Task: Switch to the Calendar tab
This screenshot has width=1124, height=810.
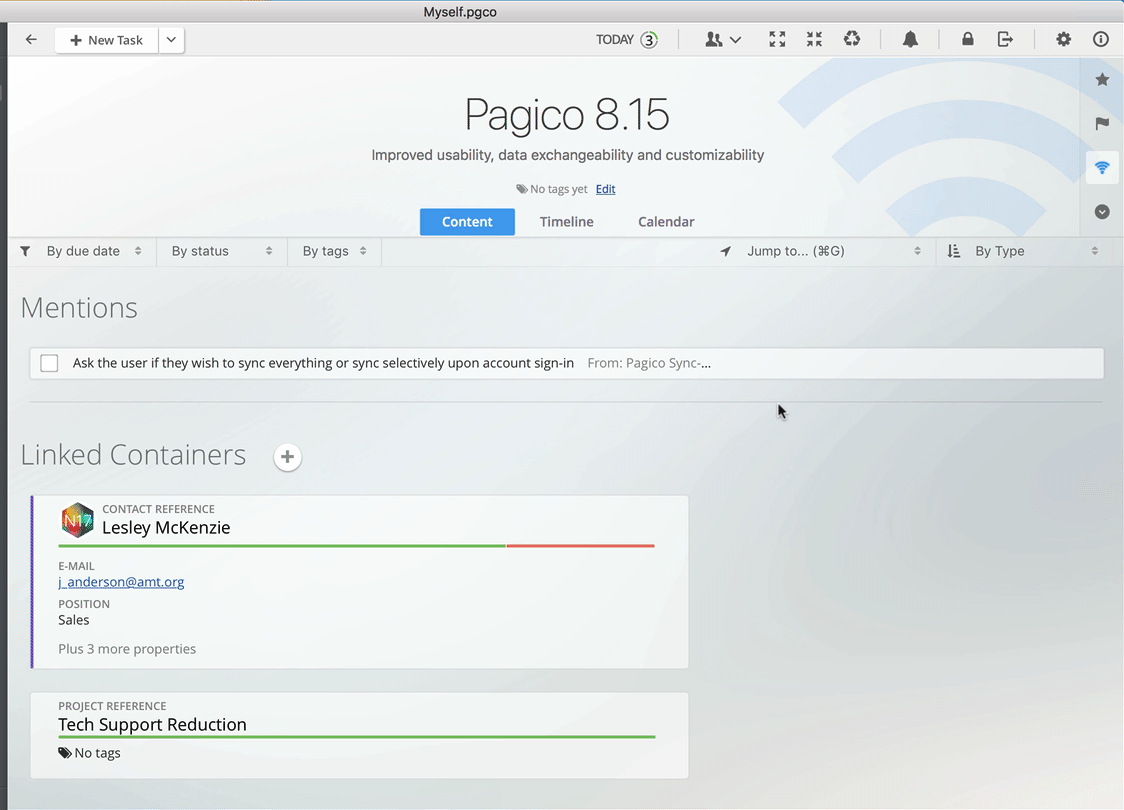Action: pyautogui.click(x=666, y=222)
